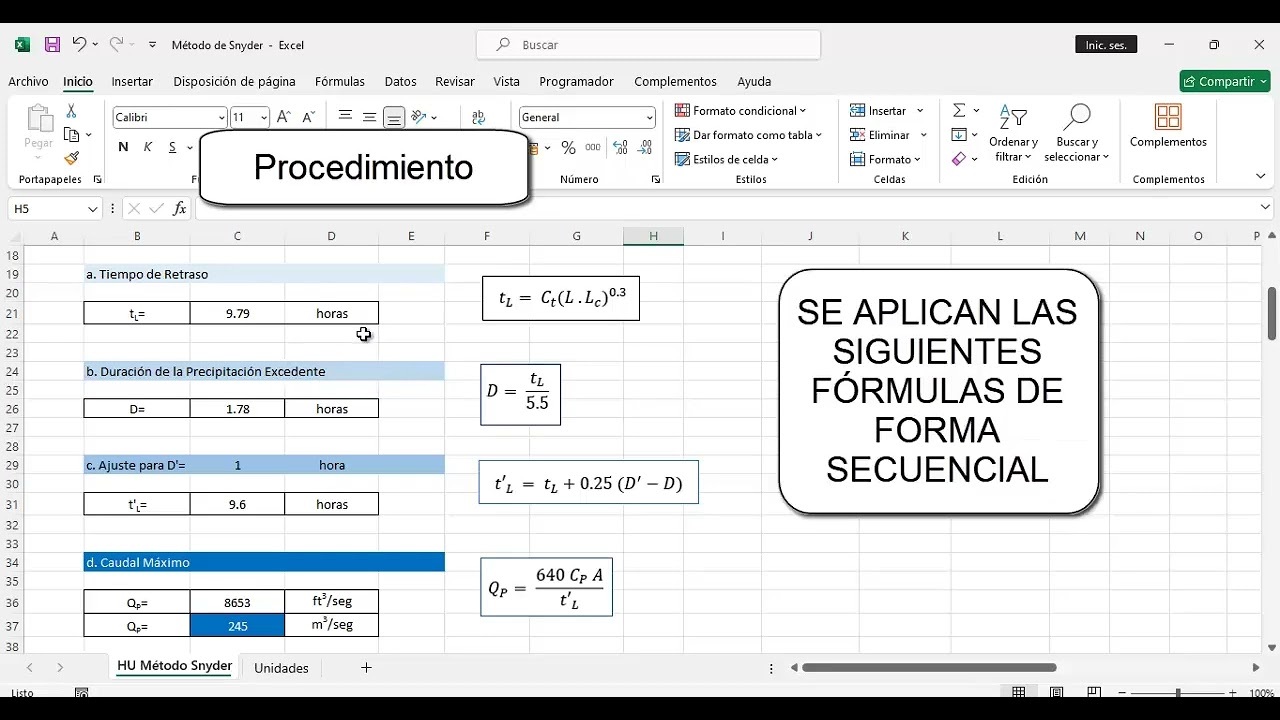The height and width of the screenshot is (720, 1280).
Task: Add a new sheet with plus button
Action: (366, 667)
